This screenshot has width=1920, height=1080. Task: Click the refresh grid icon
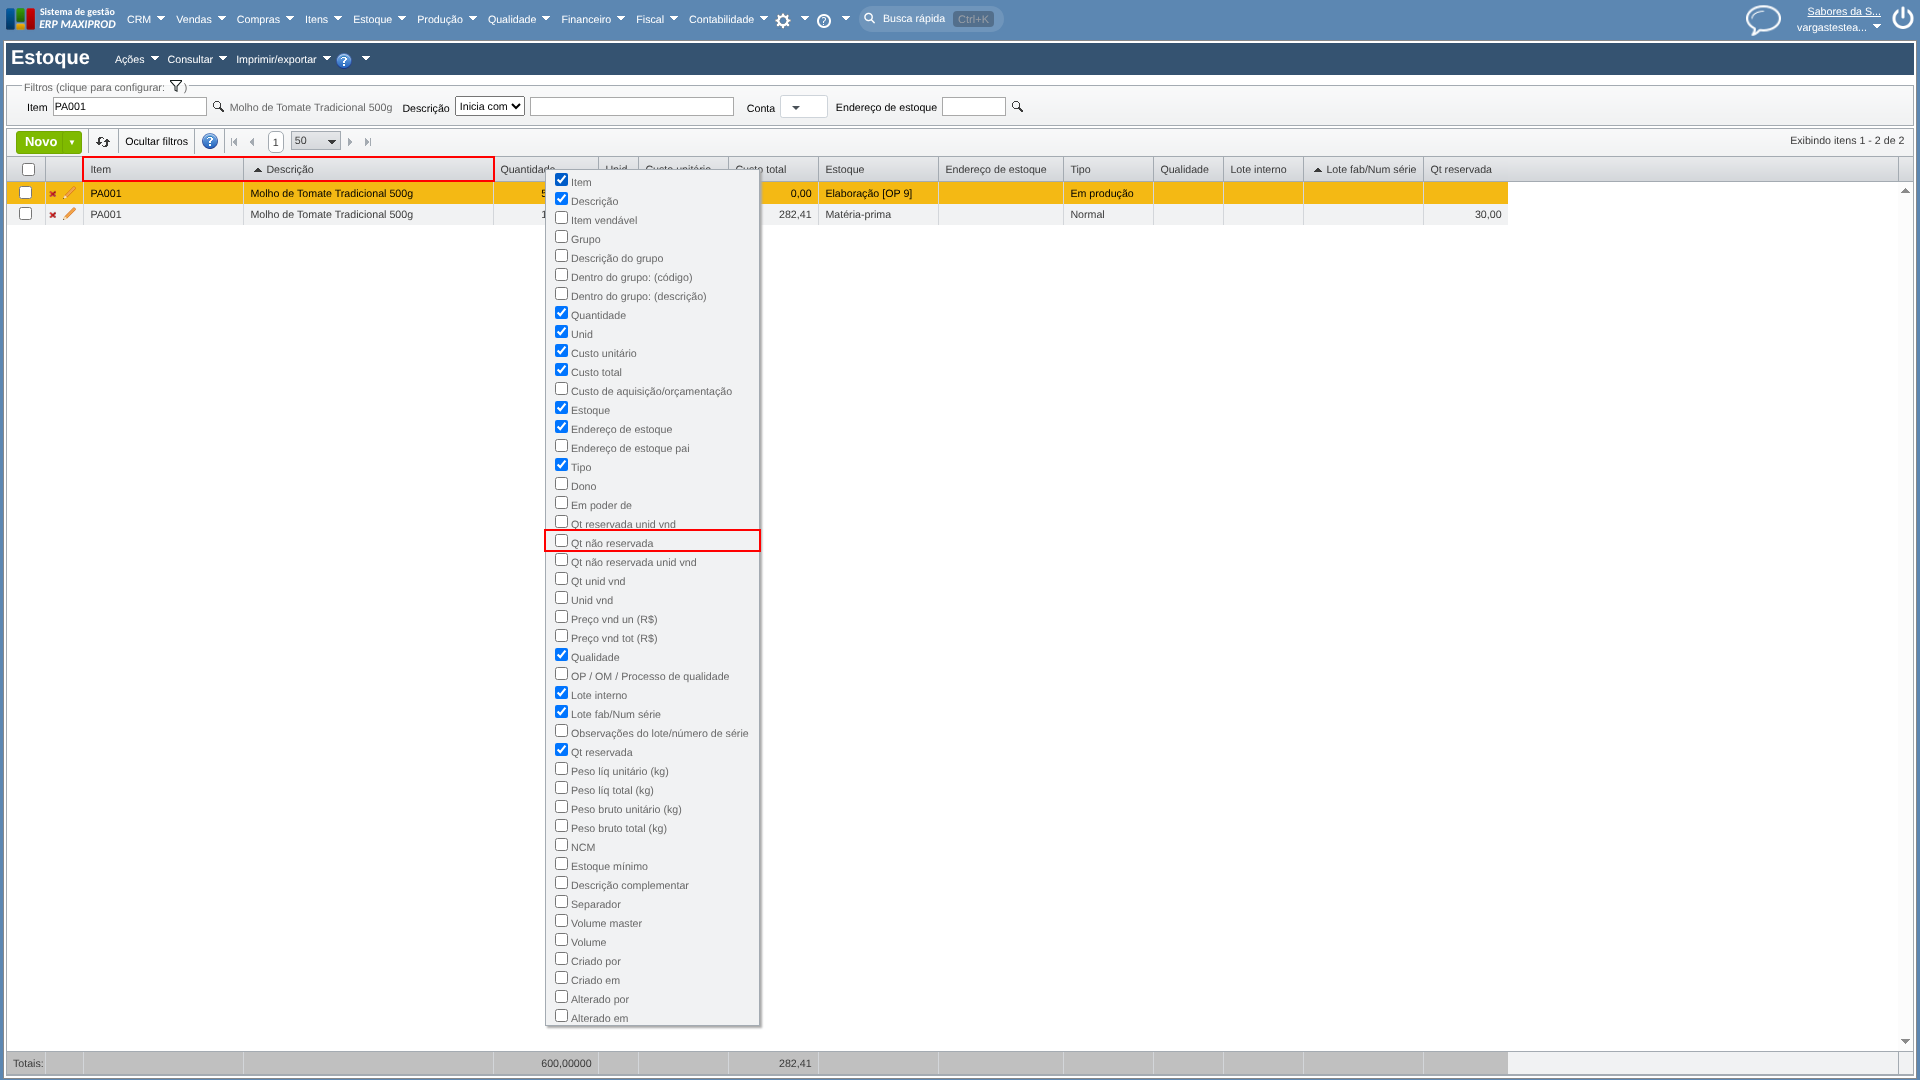click(103, 142)
